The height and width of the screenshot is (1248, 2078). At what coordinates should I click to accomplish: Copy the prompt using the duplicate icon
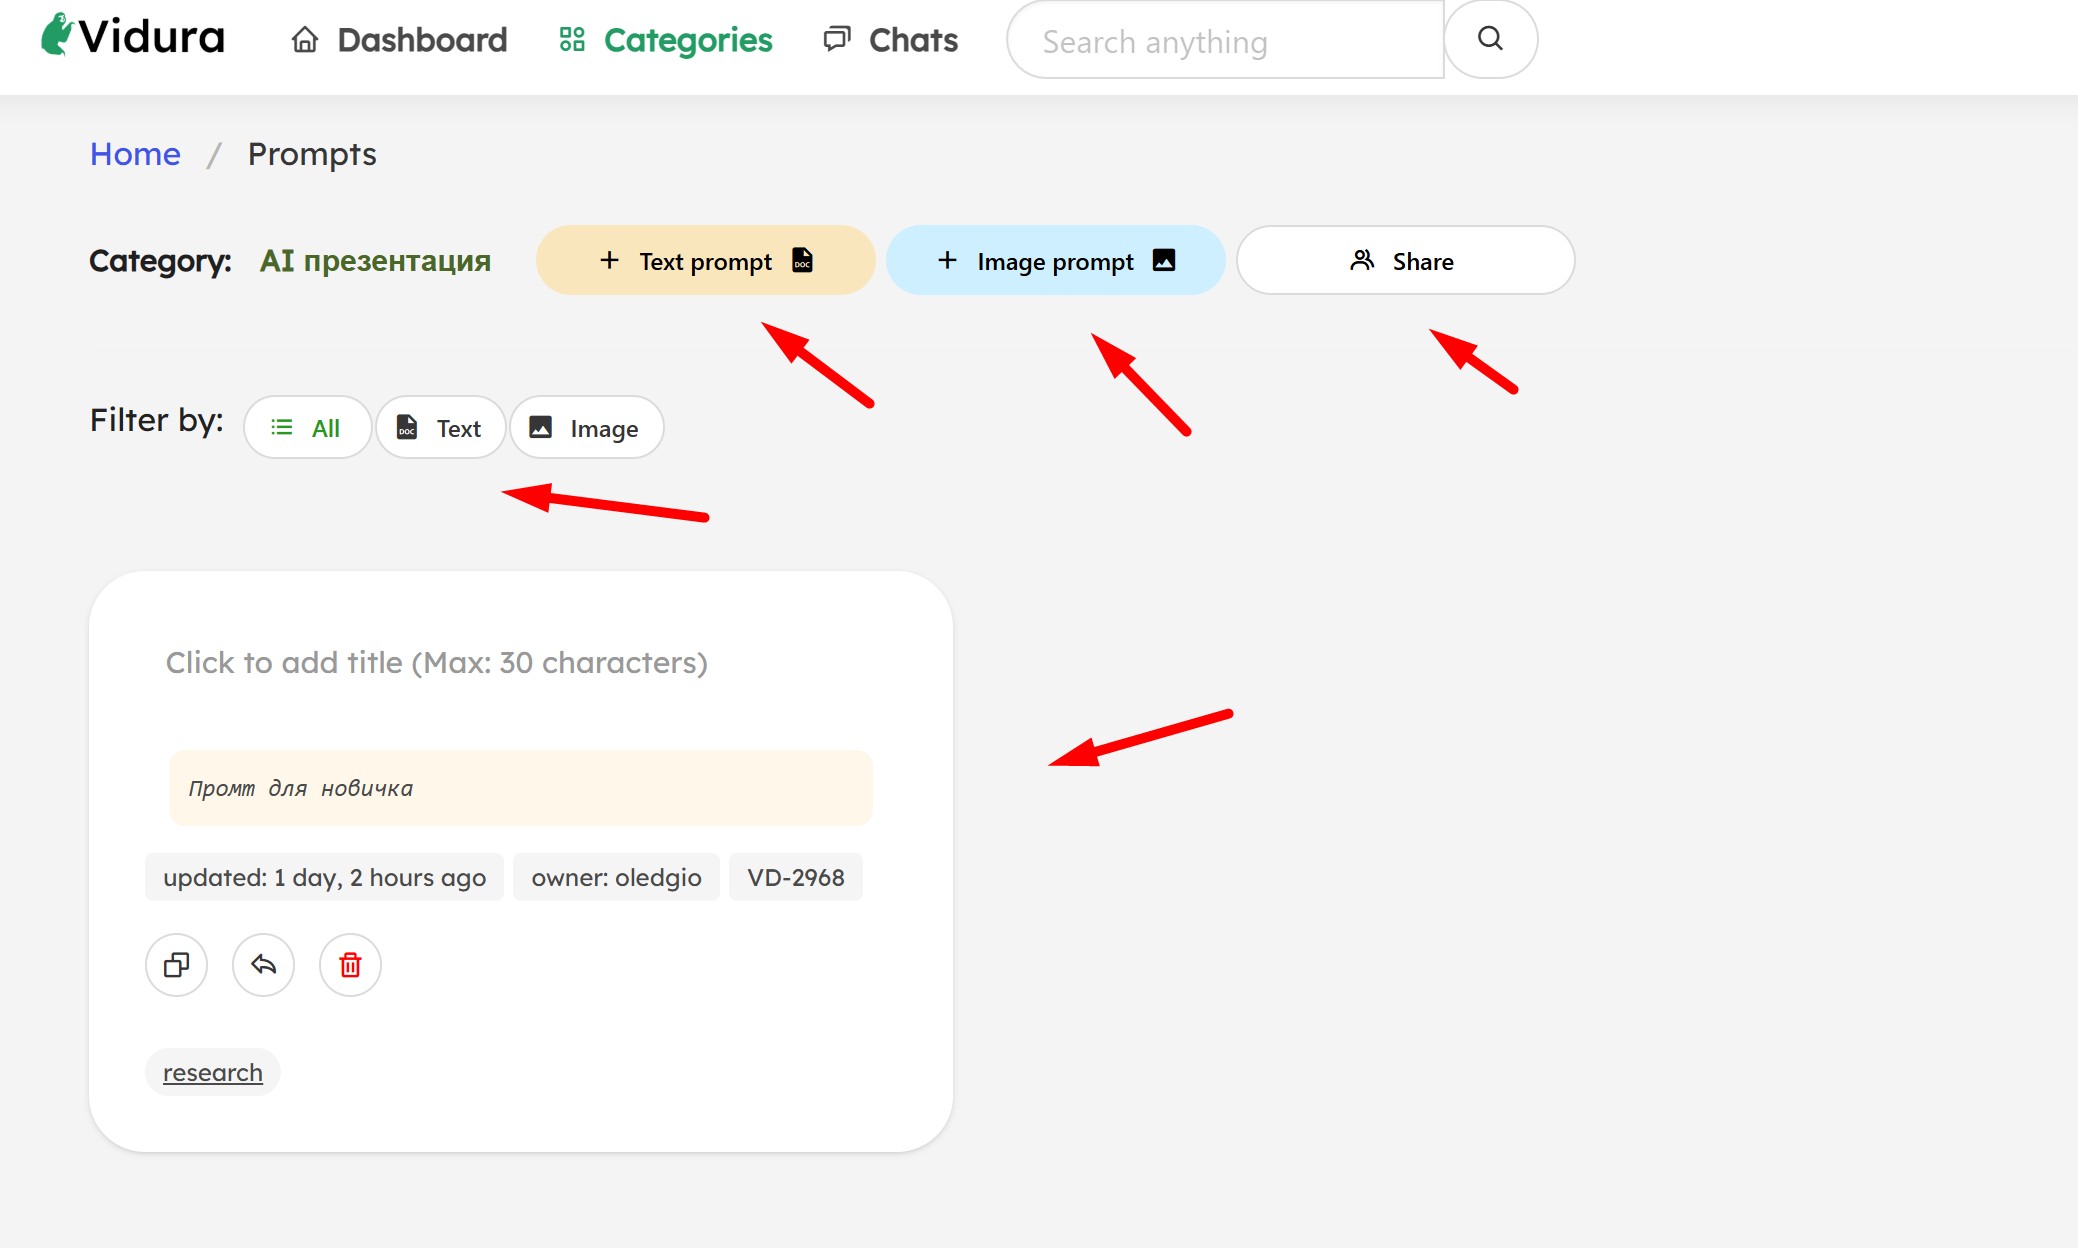[177, 965]
